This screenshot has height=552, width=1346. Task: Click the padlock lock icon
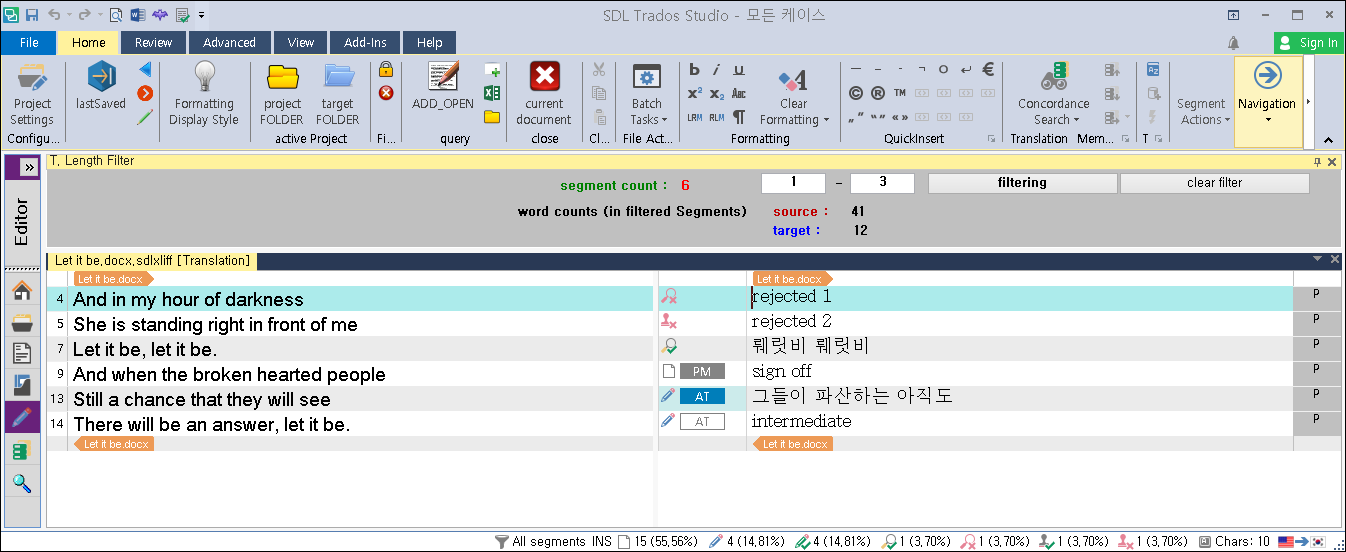click(386, 70)
